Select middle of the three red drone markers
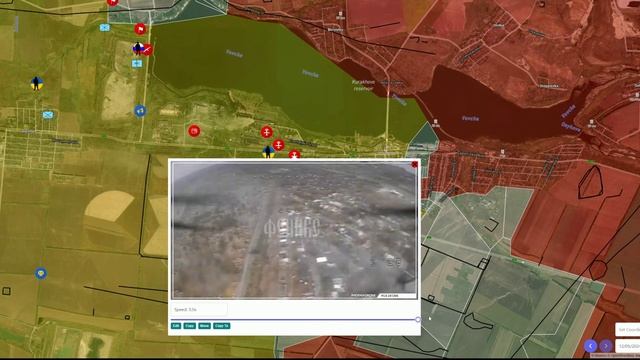 pyautogui.click(x=278, y=144)
